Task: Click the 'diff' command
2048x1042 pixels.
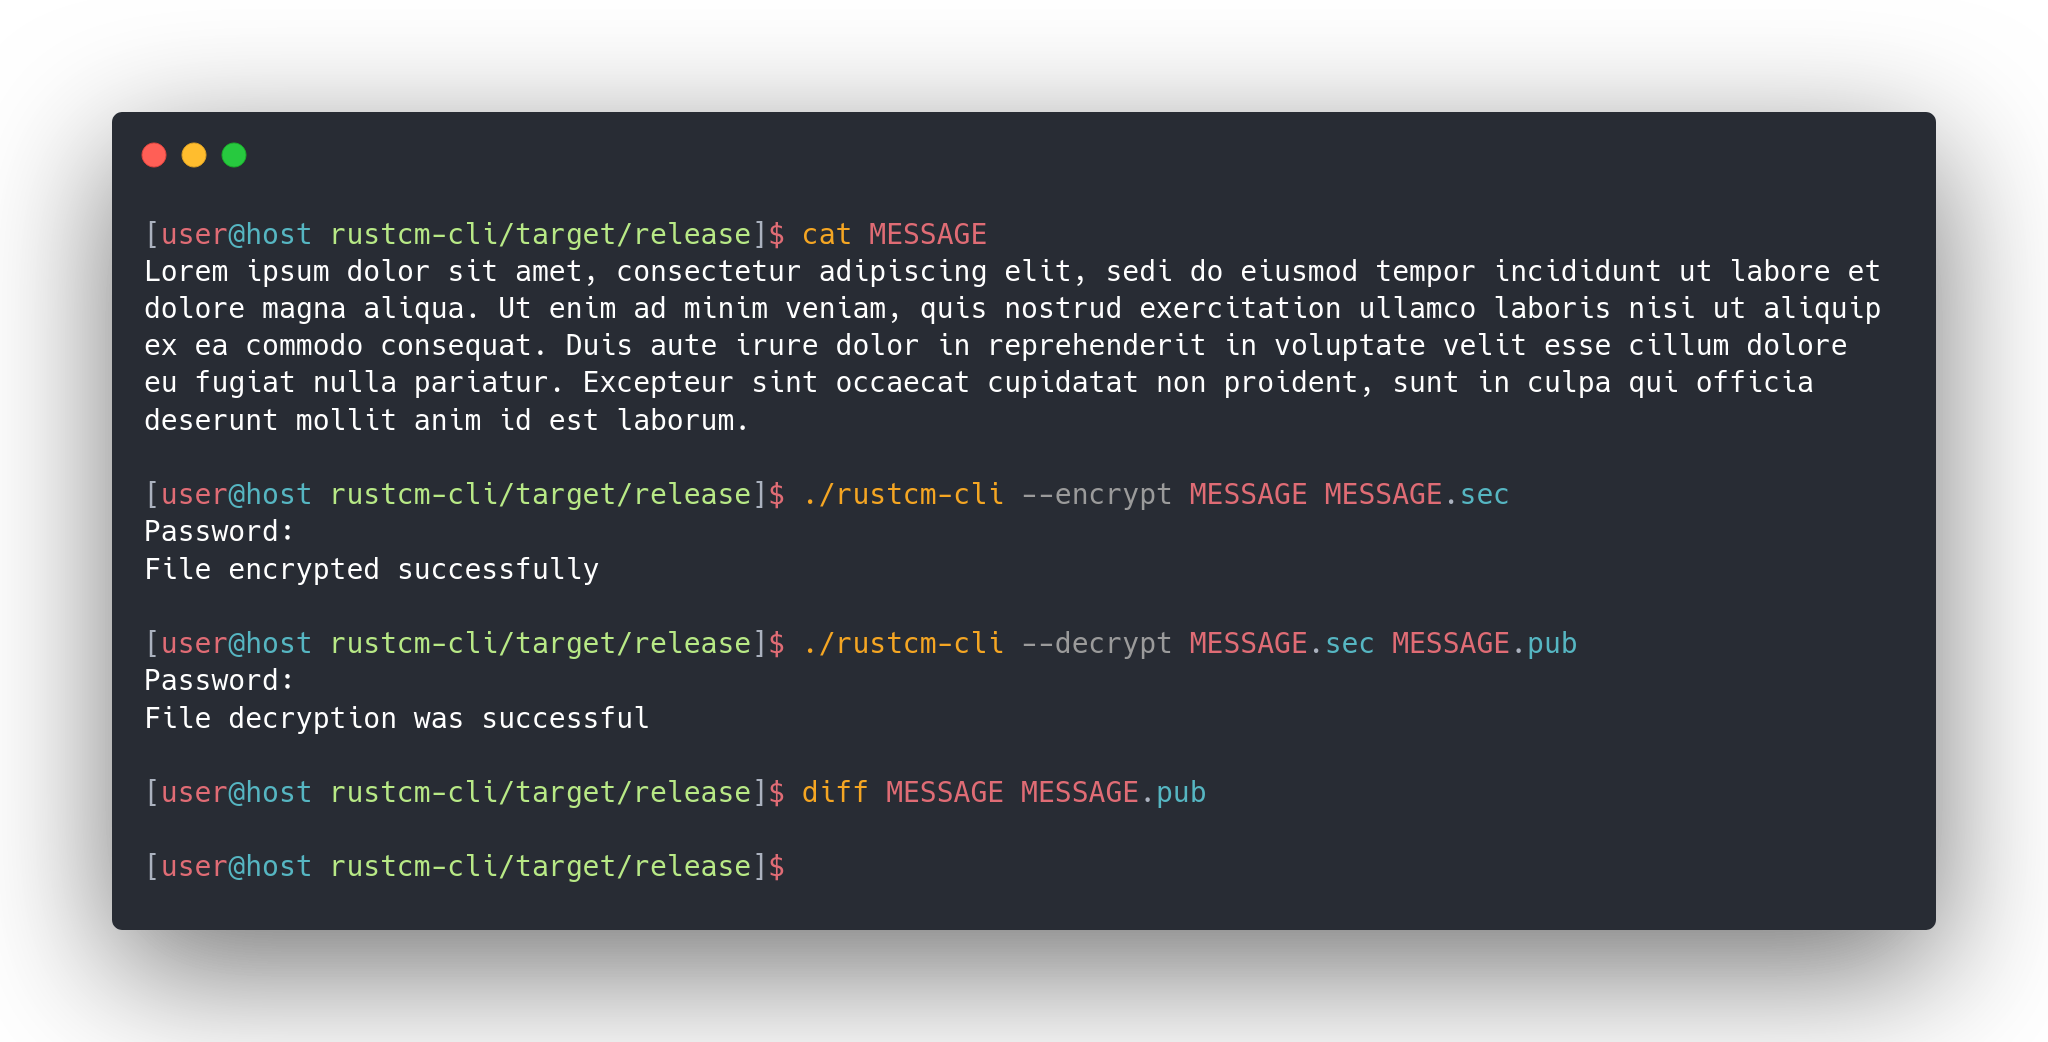Action: click(x=835, y=792)
